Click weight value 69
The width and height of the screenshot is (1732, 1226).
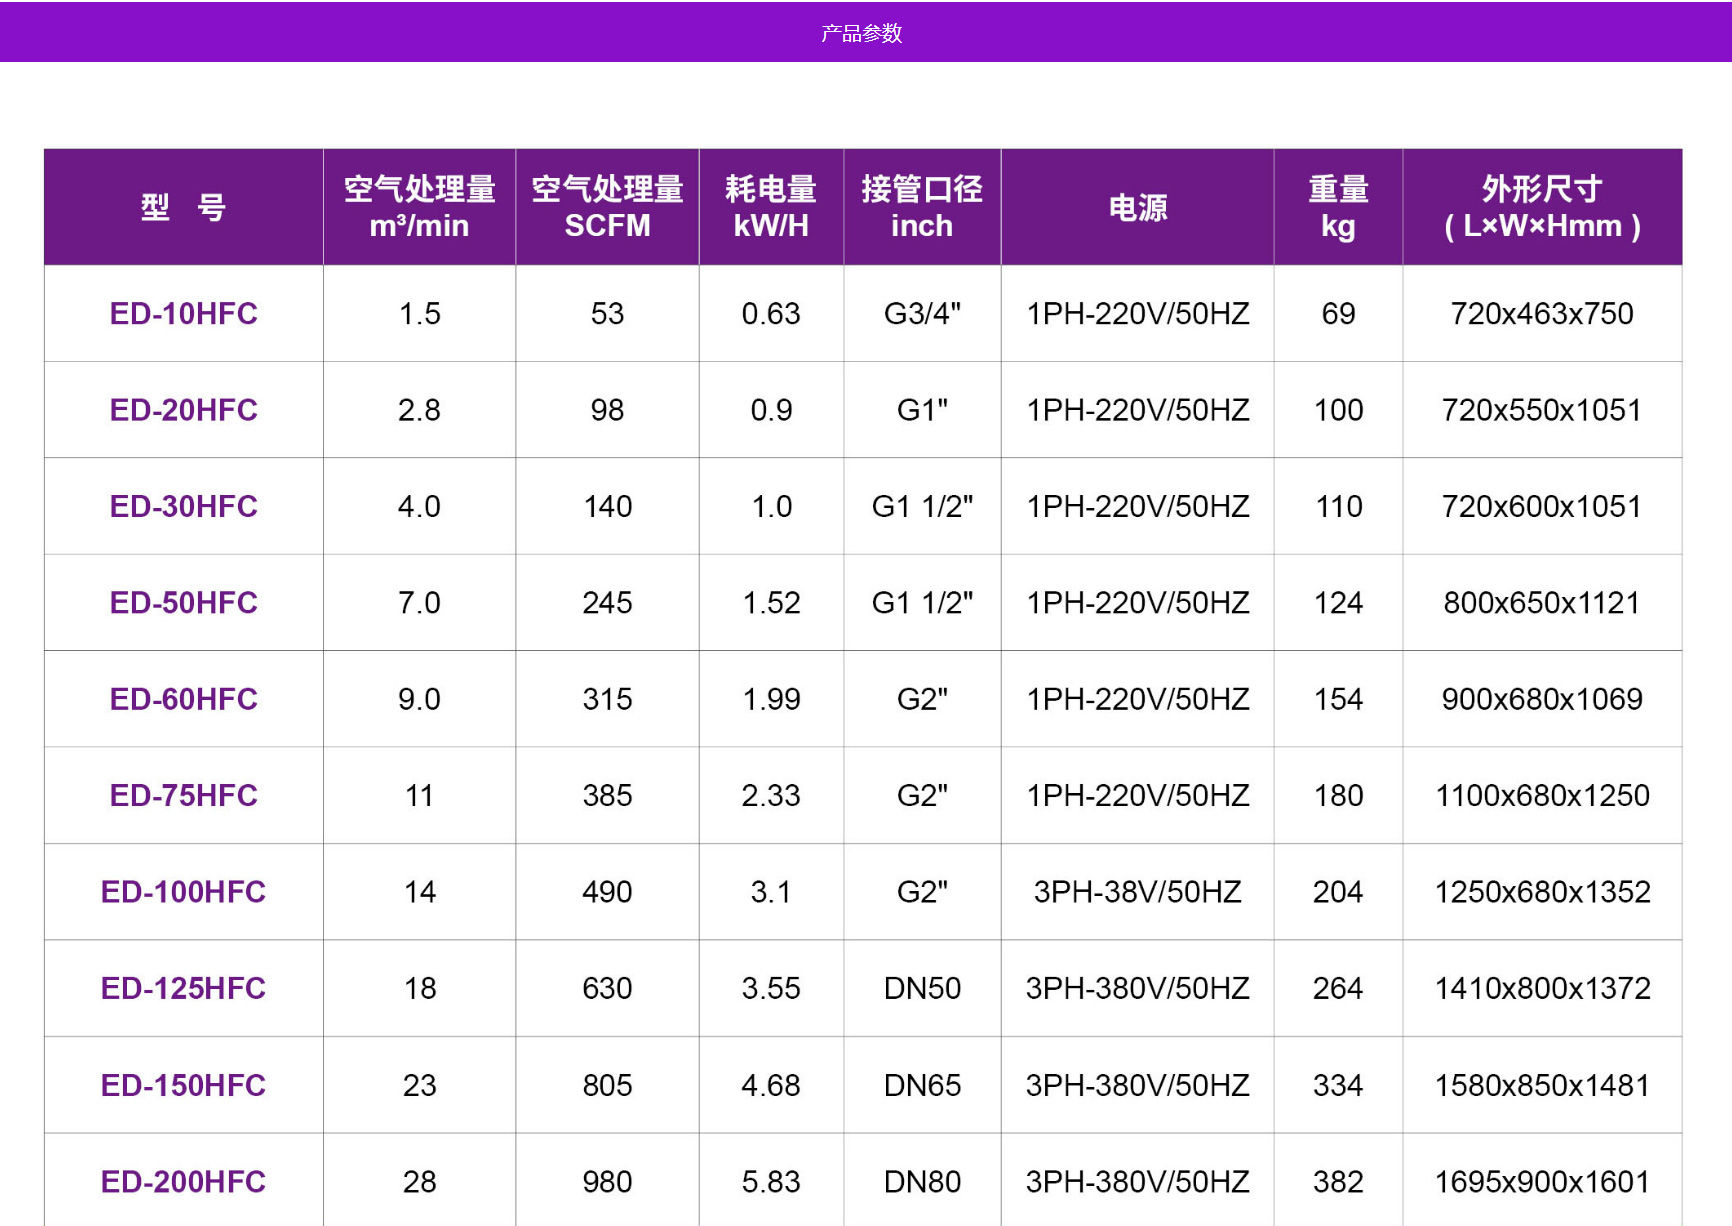coord(1338,314)
